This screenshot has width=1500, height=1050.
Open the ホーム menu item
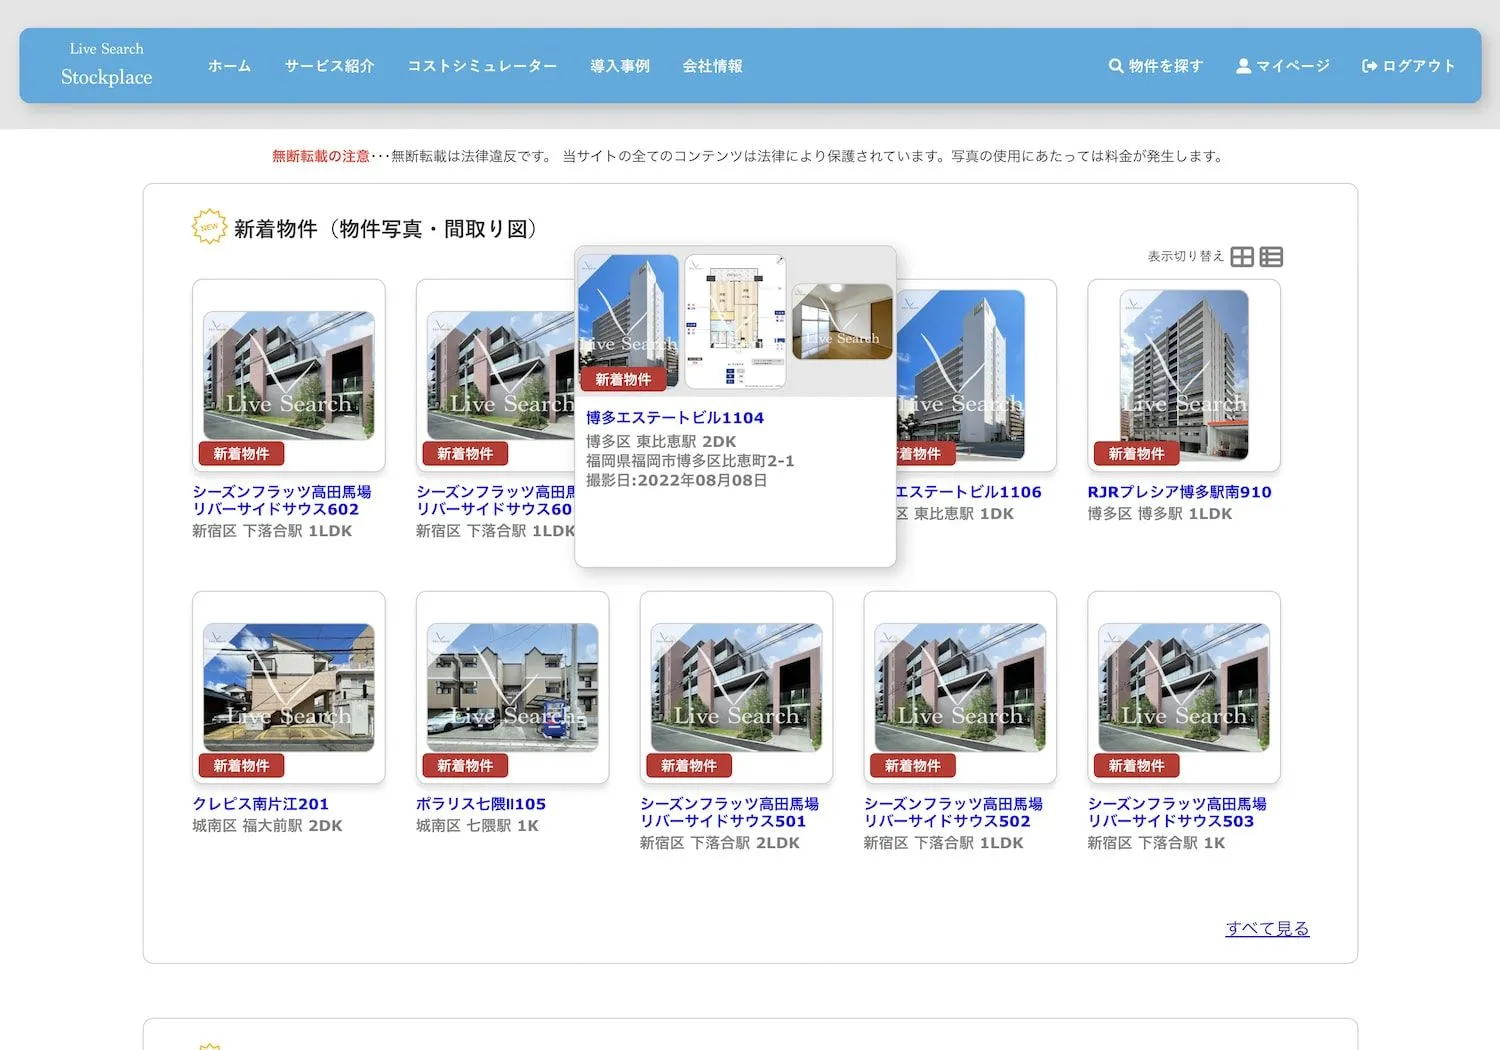click(x=229, y=66)
